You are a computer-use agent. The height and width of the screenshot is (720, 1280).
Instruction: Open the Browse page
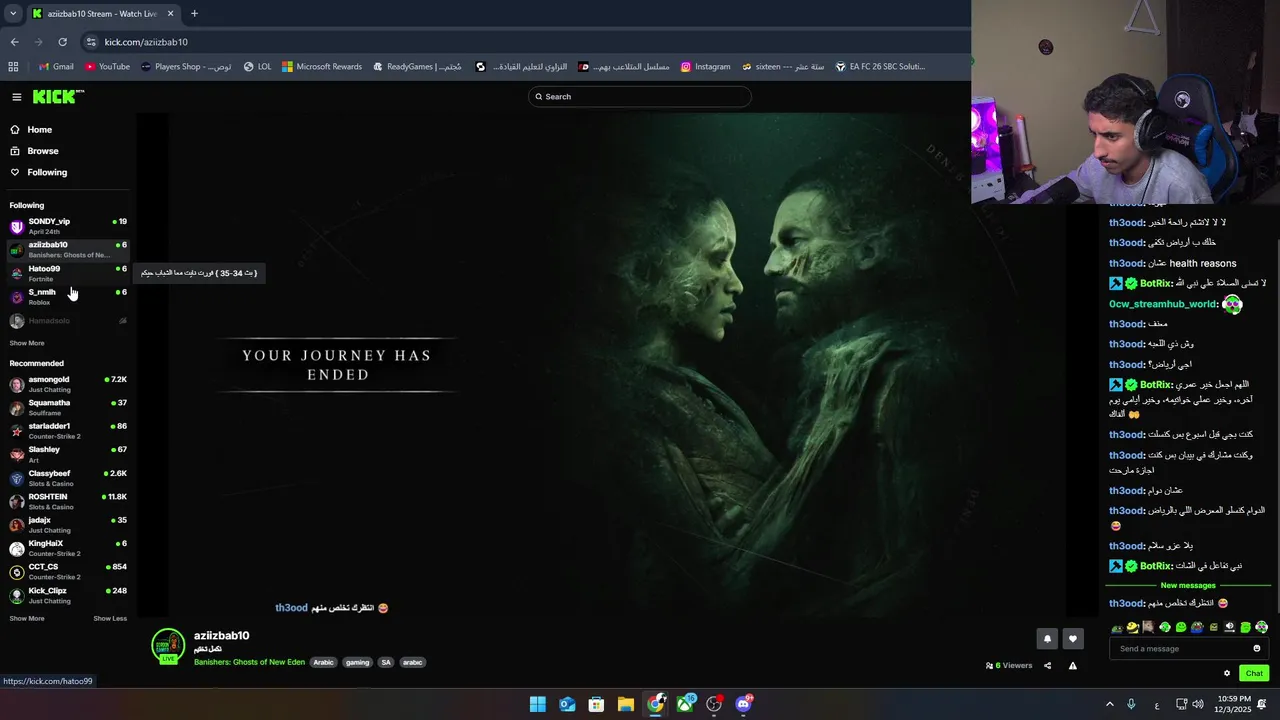[x=34, y=151]
